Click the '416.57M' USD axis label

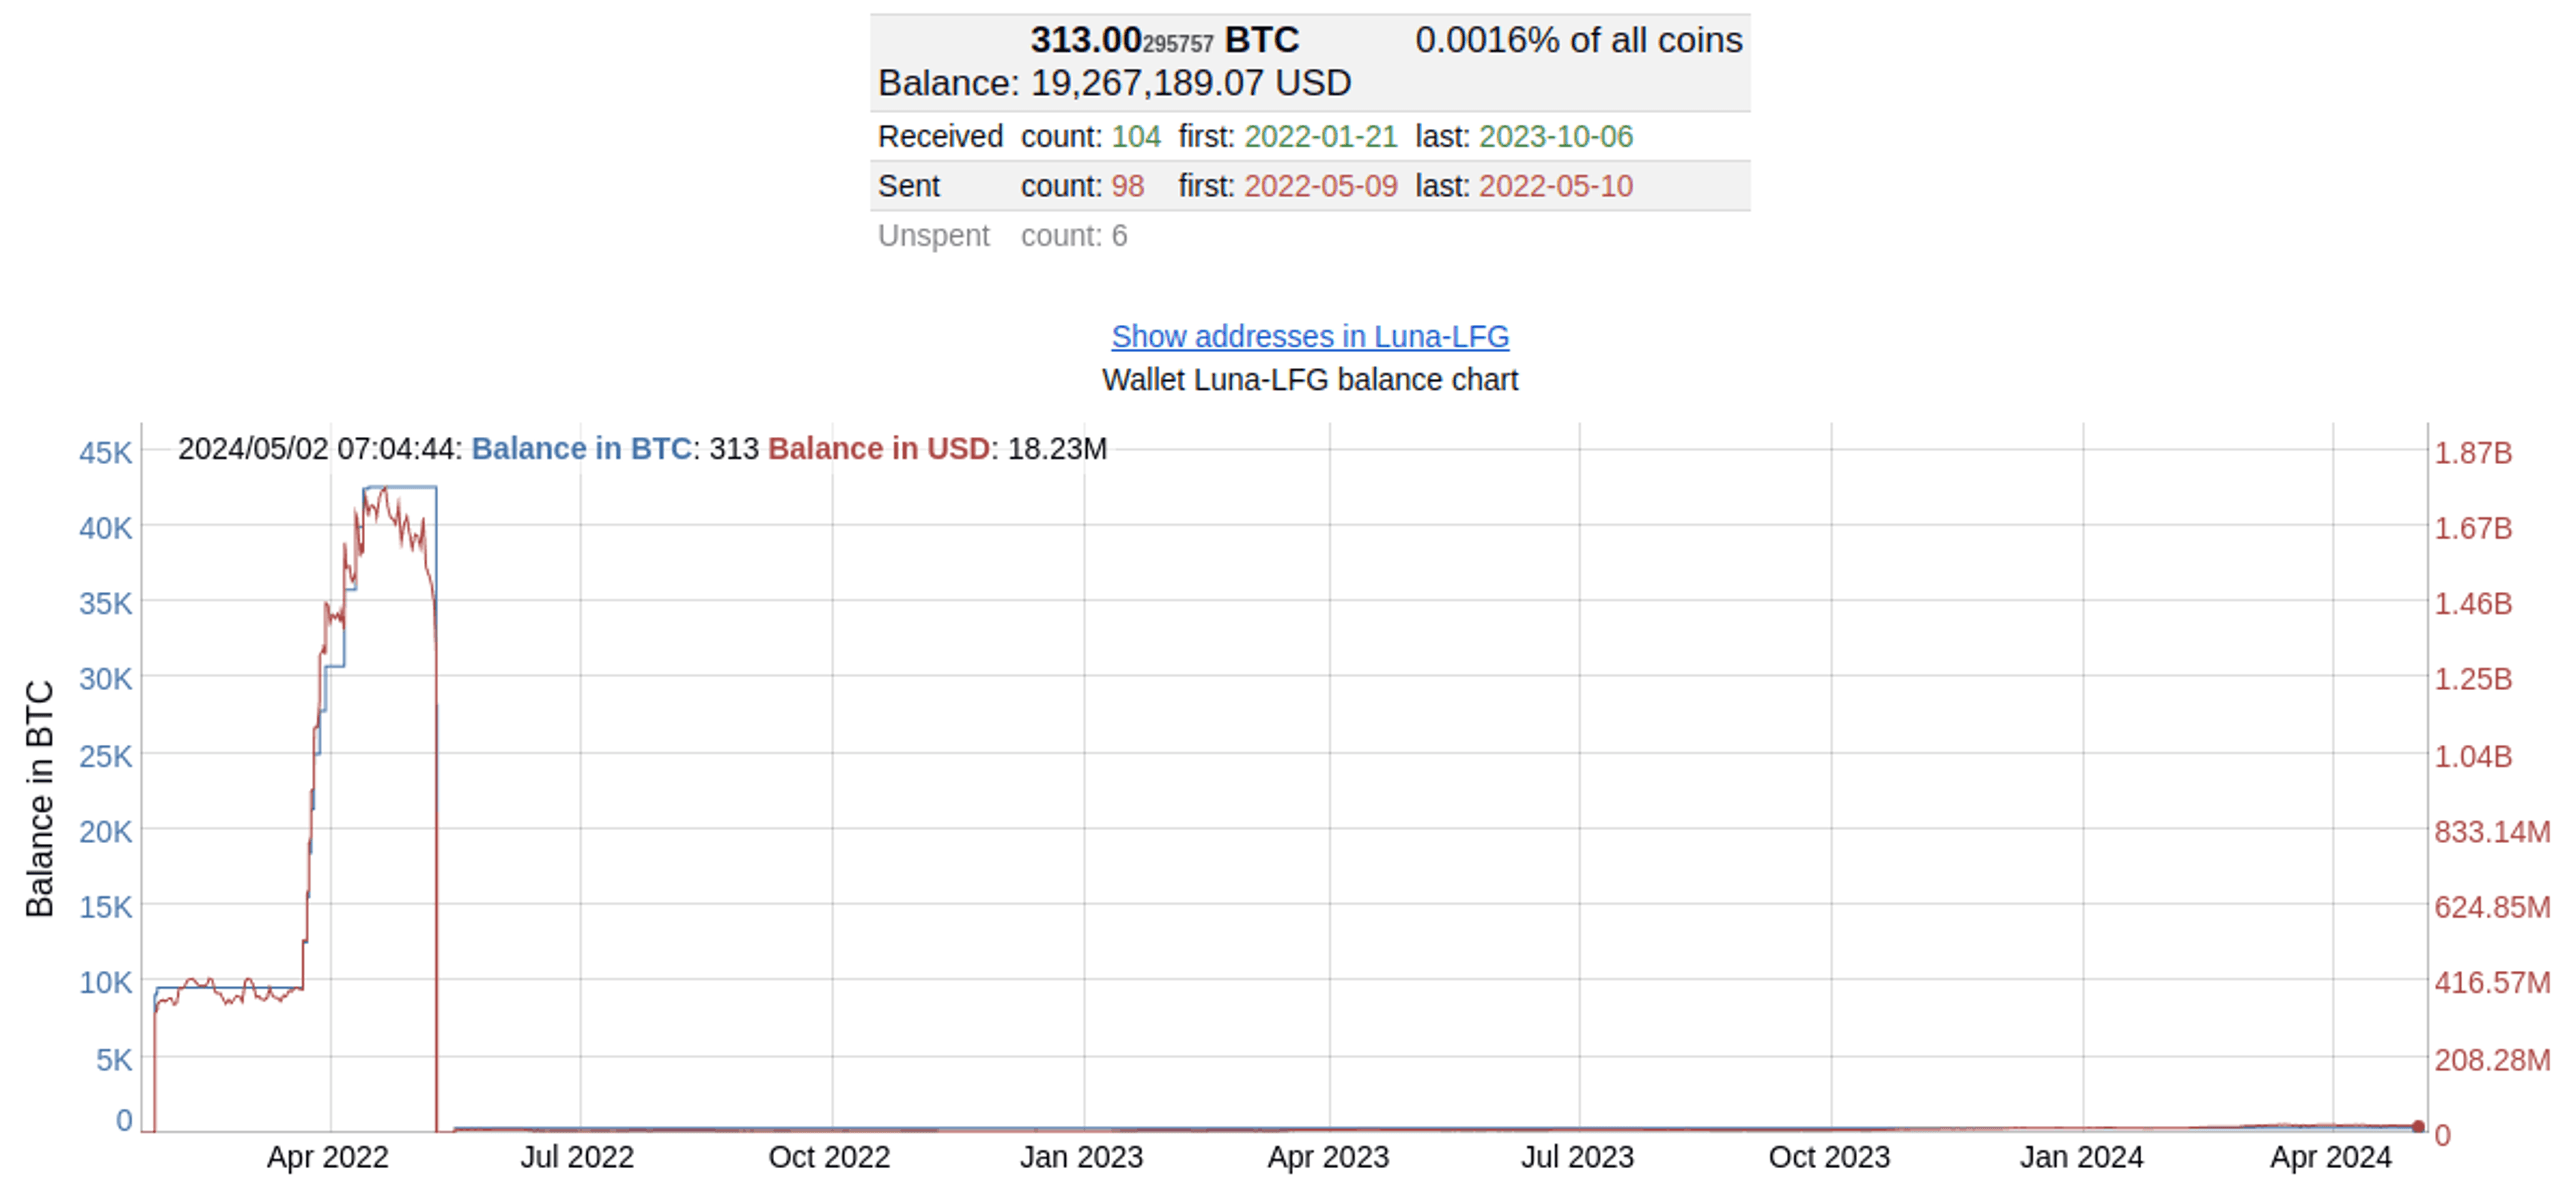(2491, 983)
